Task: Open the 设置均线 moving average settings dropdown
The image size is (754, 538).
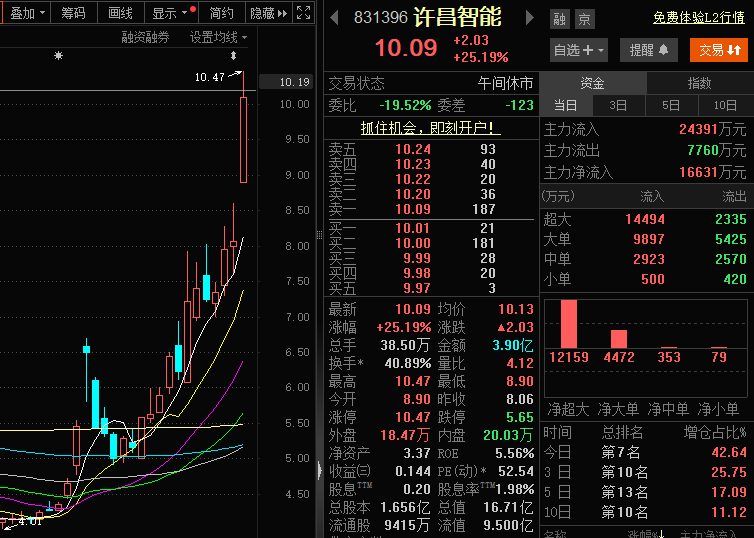Action: [218, 37]
